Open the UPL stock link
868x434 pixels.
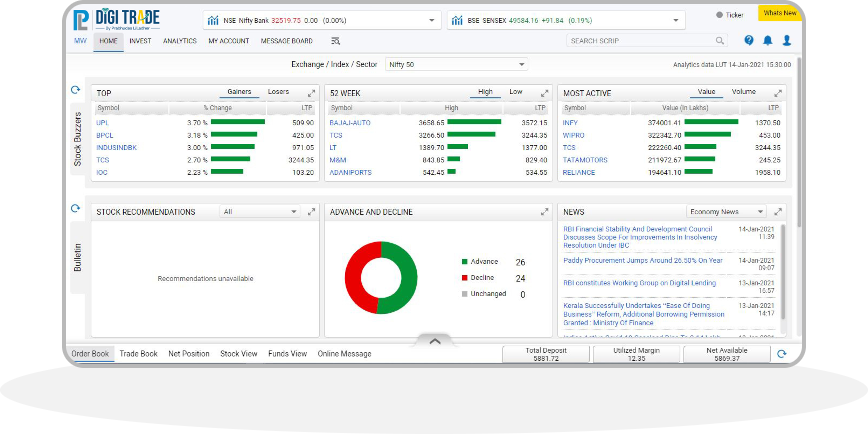(x=102, y=123)
